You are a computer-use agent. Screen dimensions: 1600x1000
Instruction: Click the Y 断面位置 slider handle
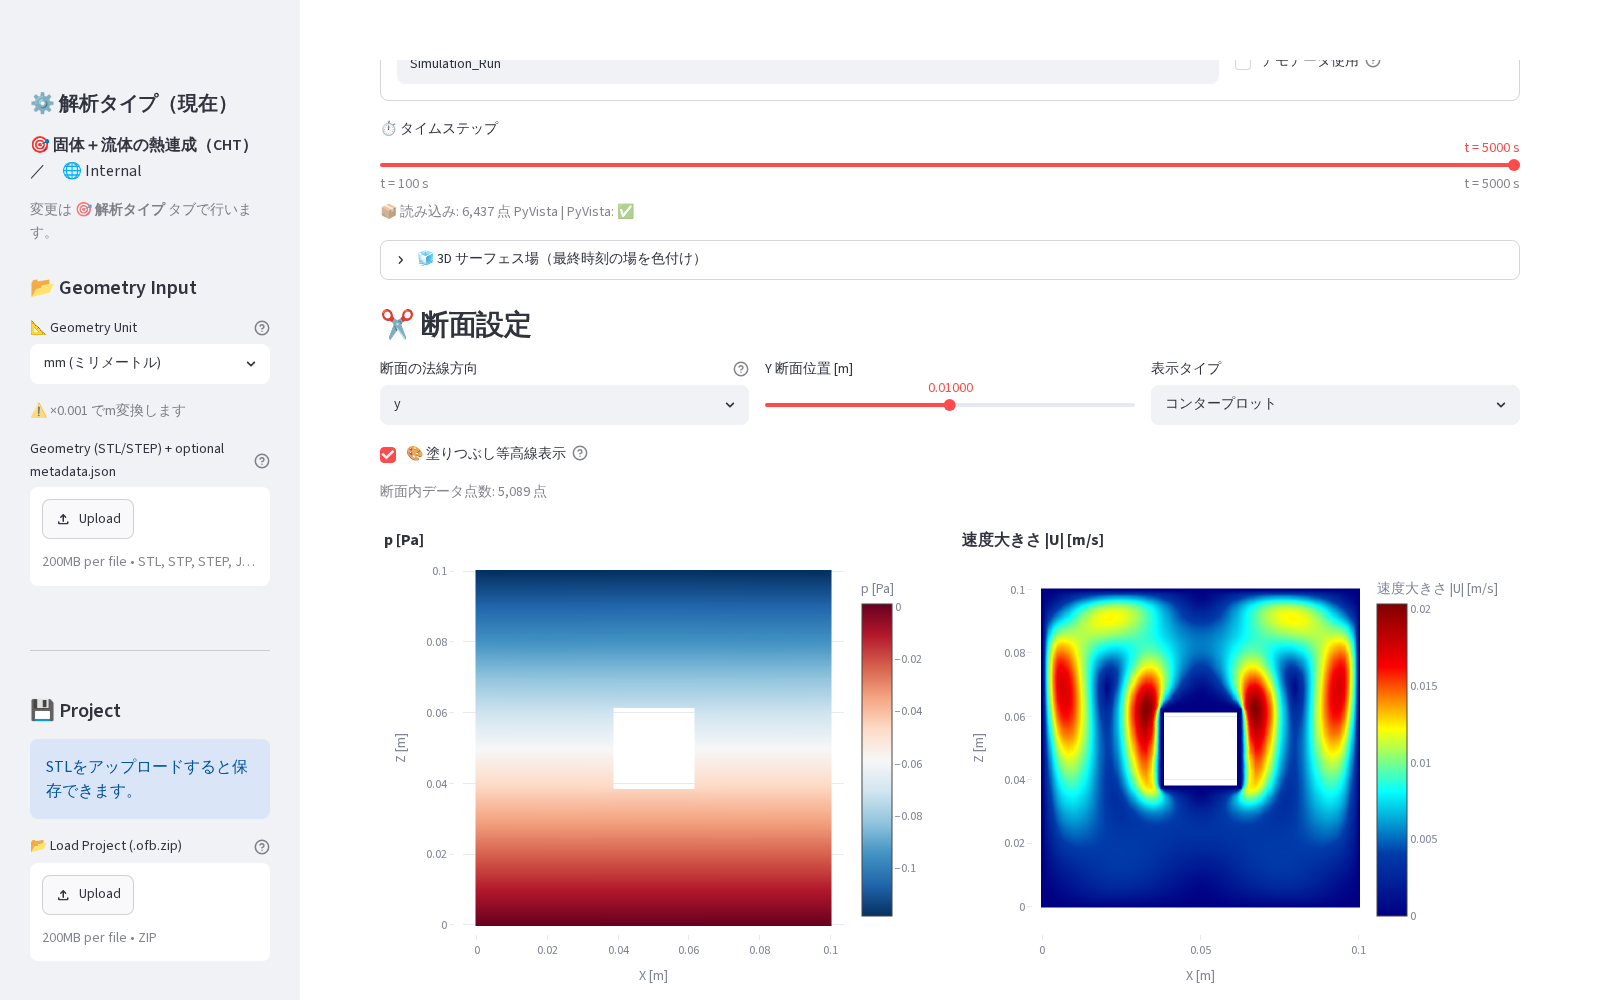coord(950,405)
